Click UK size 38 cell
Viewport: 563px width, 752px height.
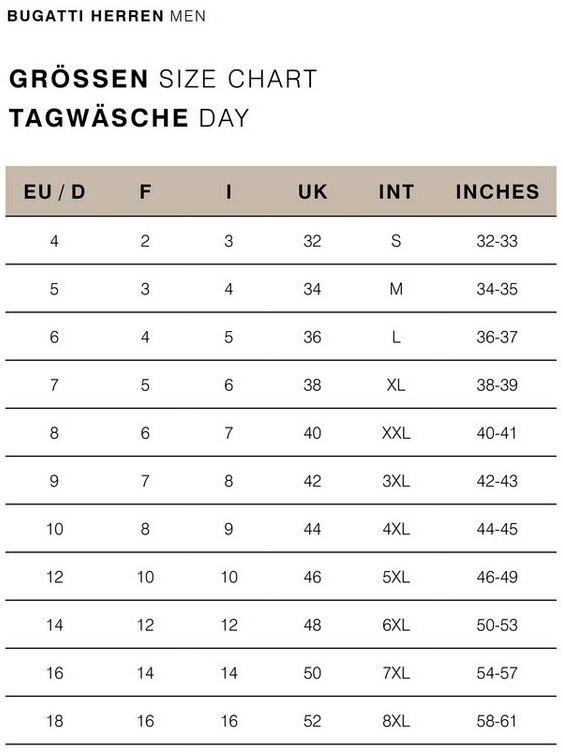(312, 385)
